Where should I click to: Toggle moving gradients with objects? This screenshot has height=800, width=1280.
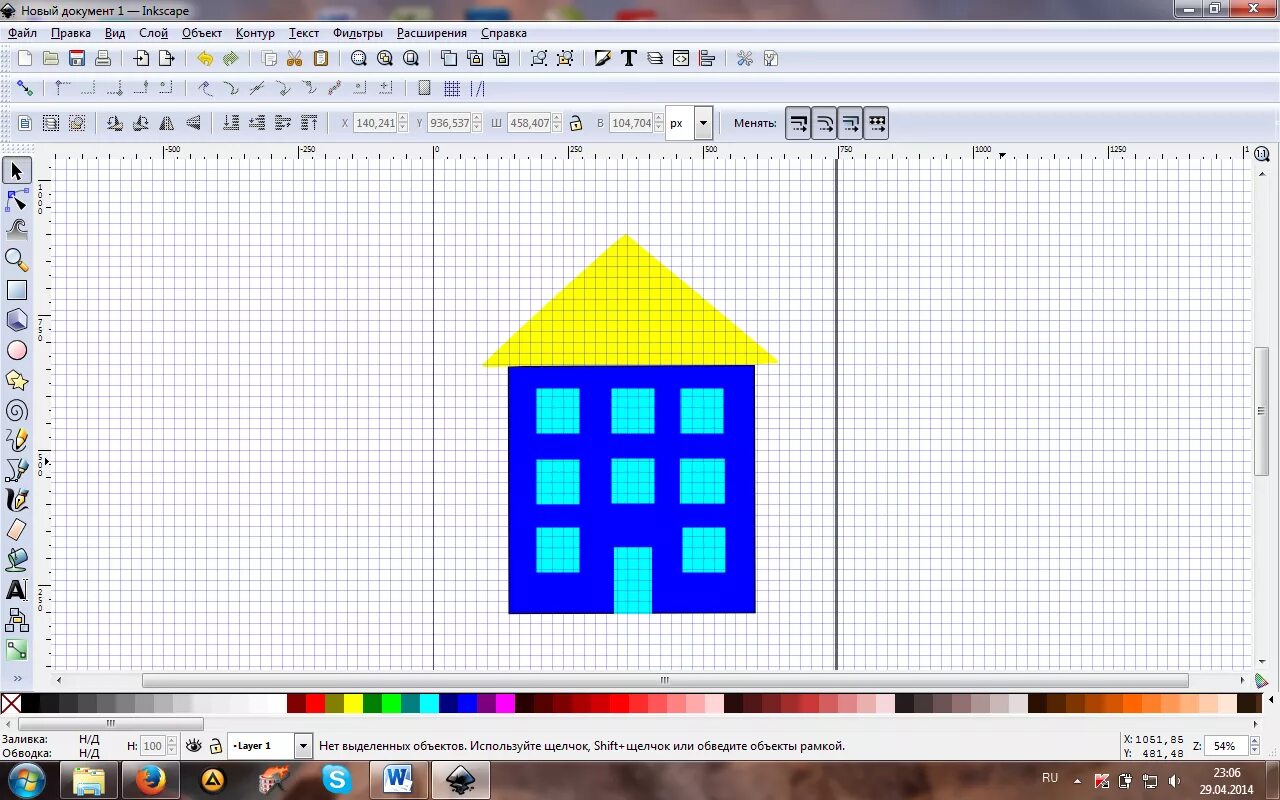pos(850,123)
